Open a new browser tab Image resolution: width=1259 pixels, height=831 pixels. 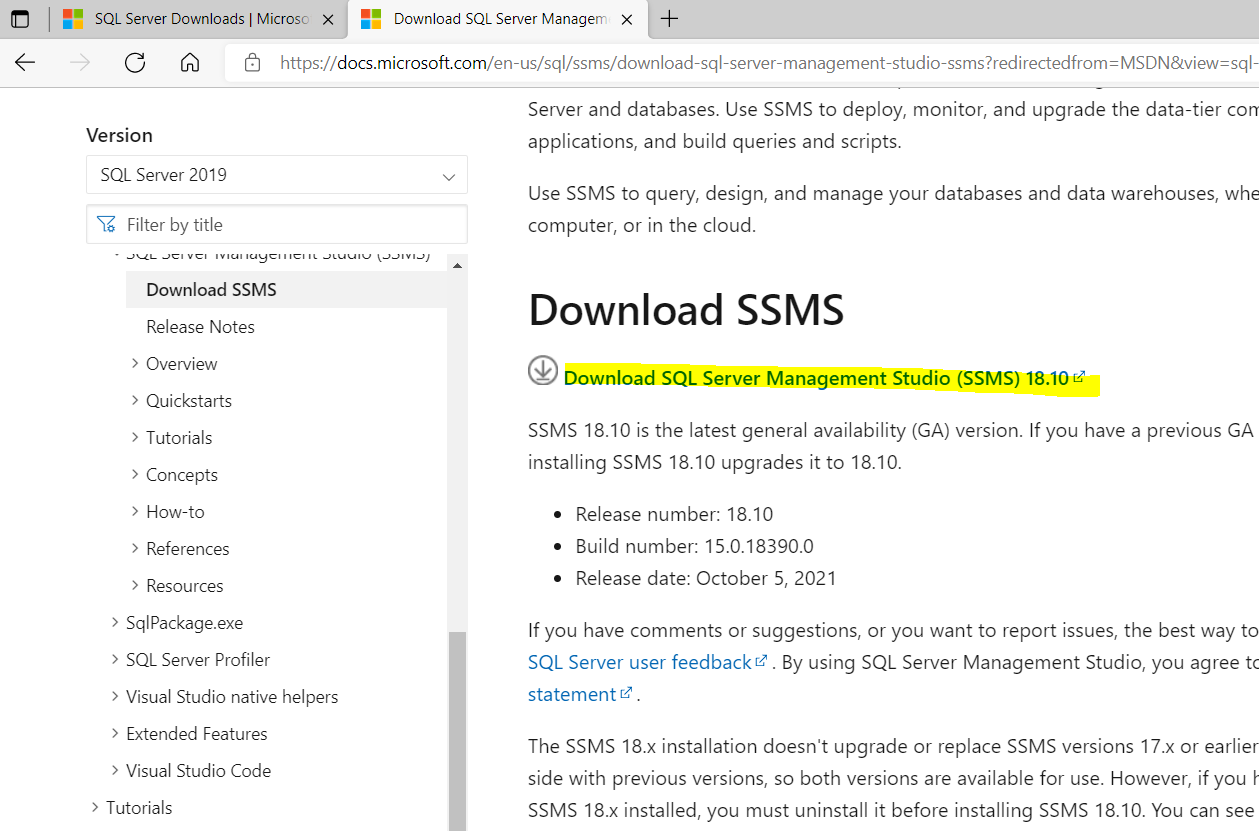coord(670,19)
